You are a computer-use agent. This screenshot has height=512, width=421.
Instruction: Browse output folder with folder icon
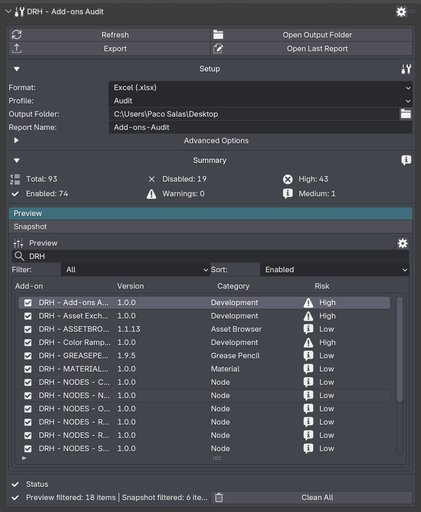(x=406, y=114)
